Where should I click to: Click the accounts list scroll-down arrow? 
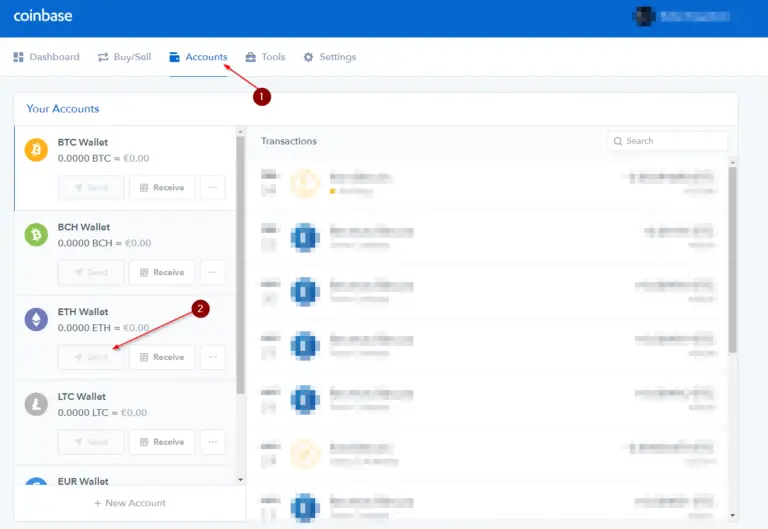pyautogui.click(x=240, y=480)
